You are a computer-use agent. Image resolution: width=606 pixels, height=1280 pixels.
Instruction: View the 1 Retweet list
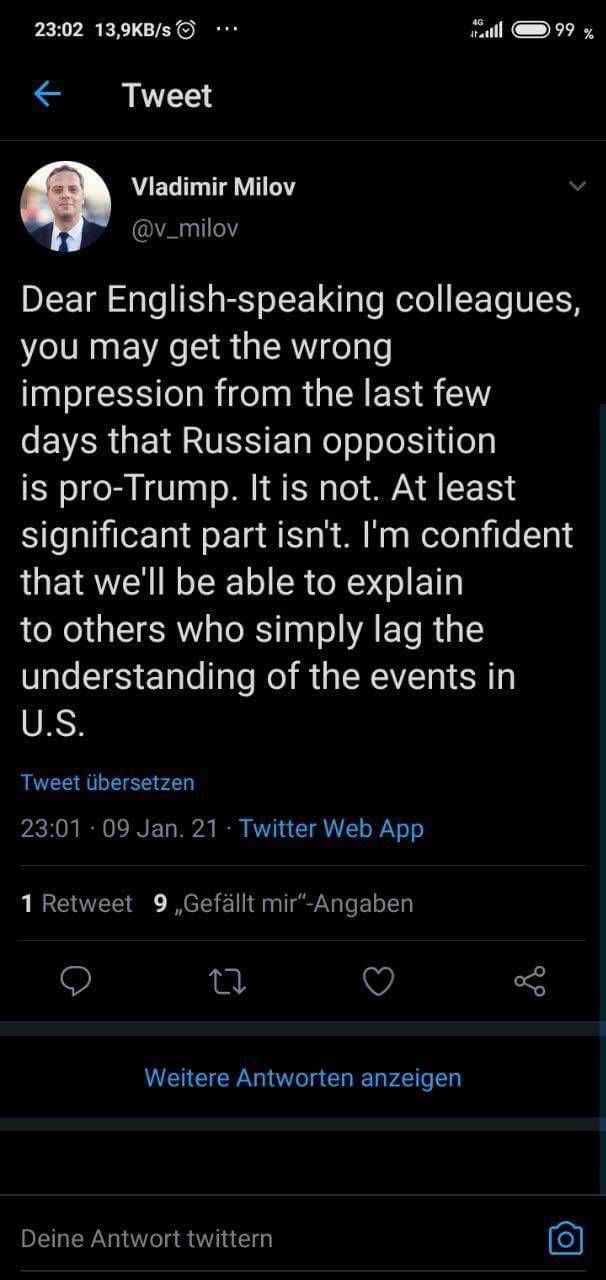pos(76,904)
